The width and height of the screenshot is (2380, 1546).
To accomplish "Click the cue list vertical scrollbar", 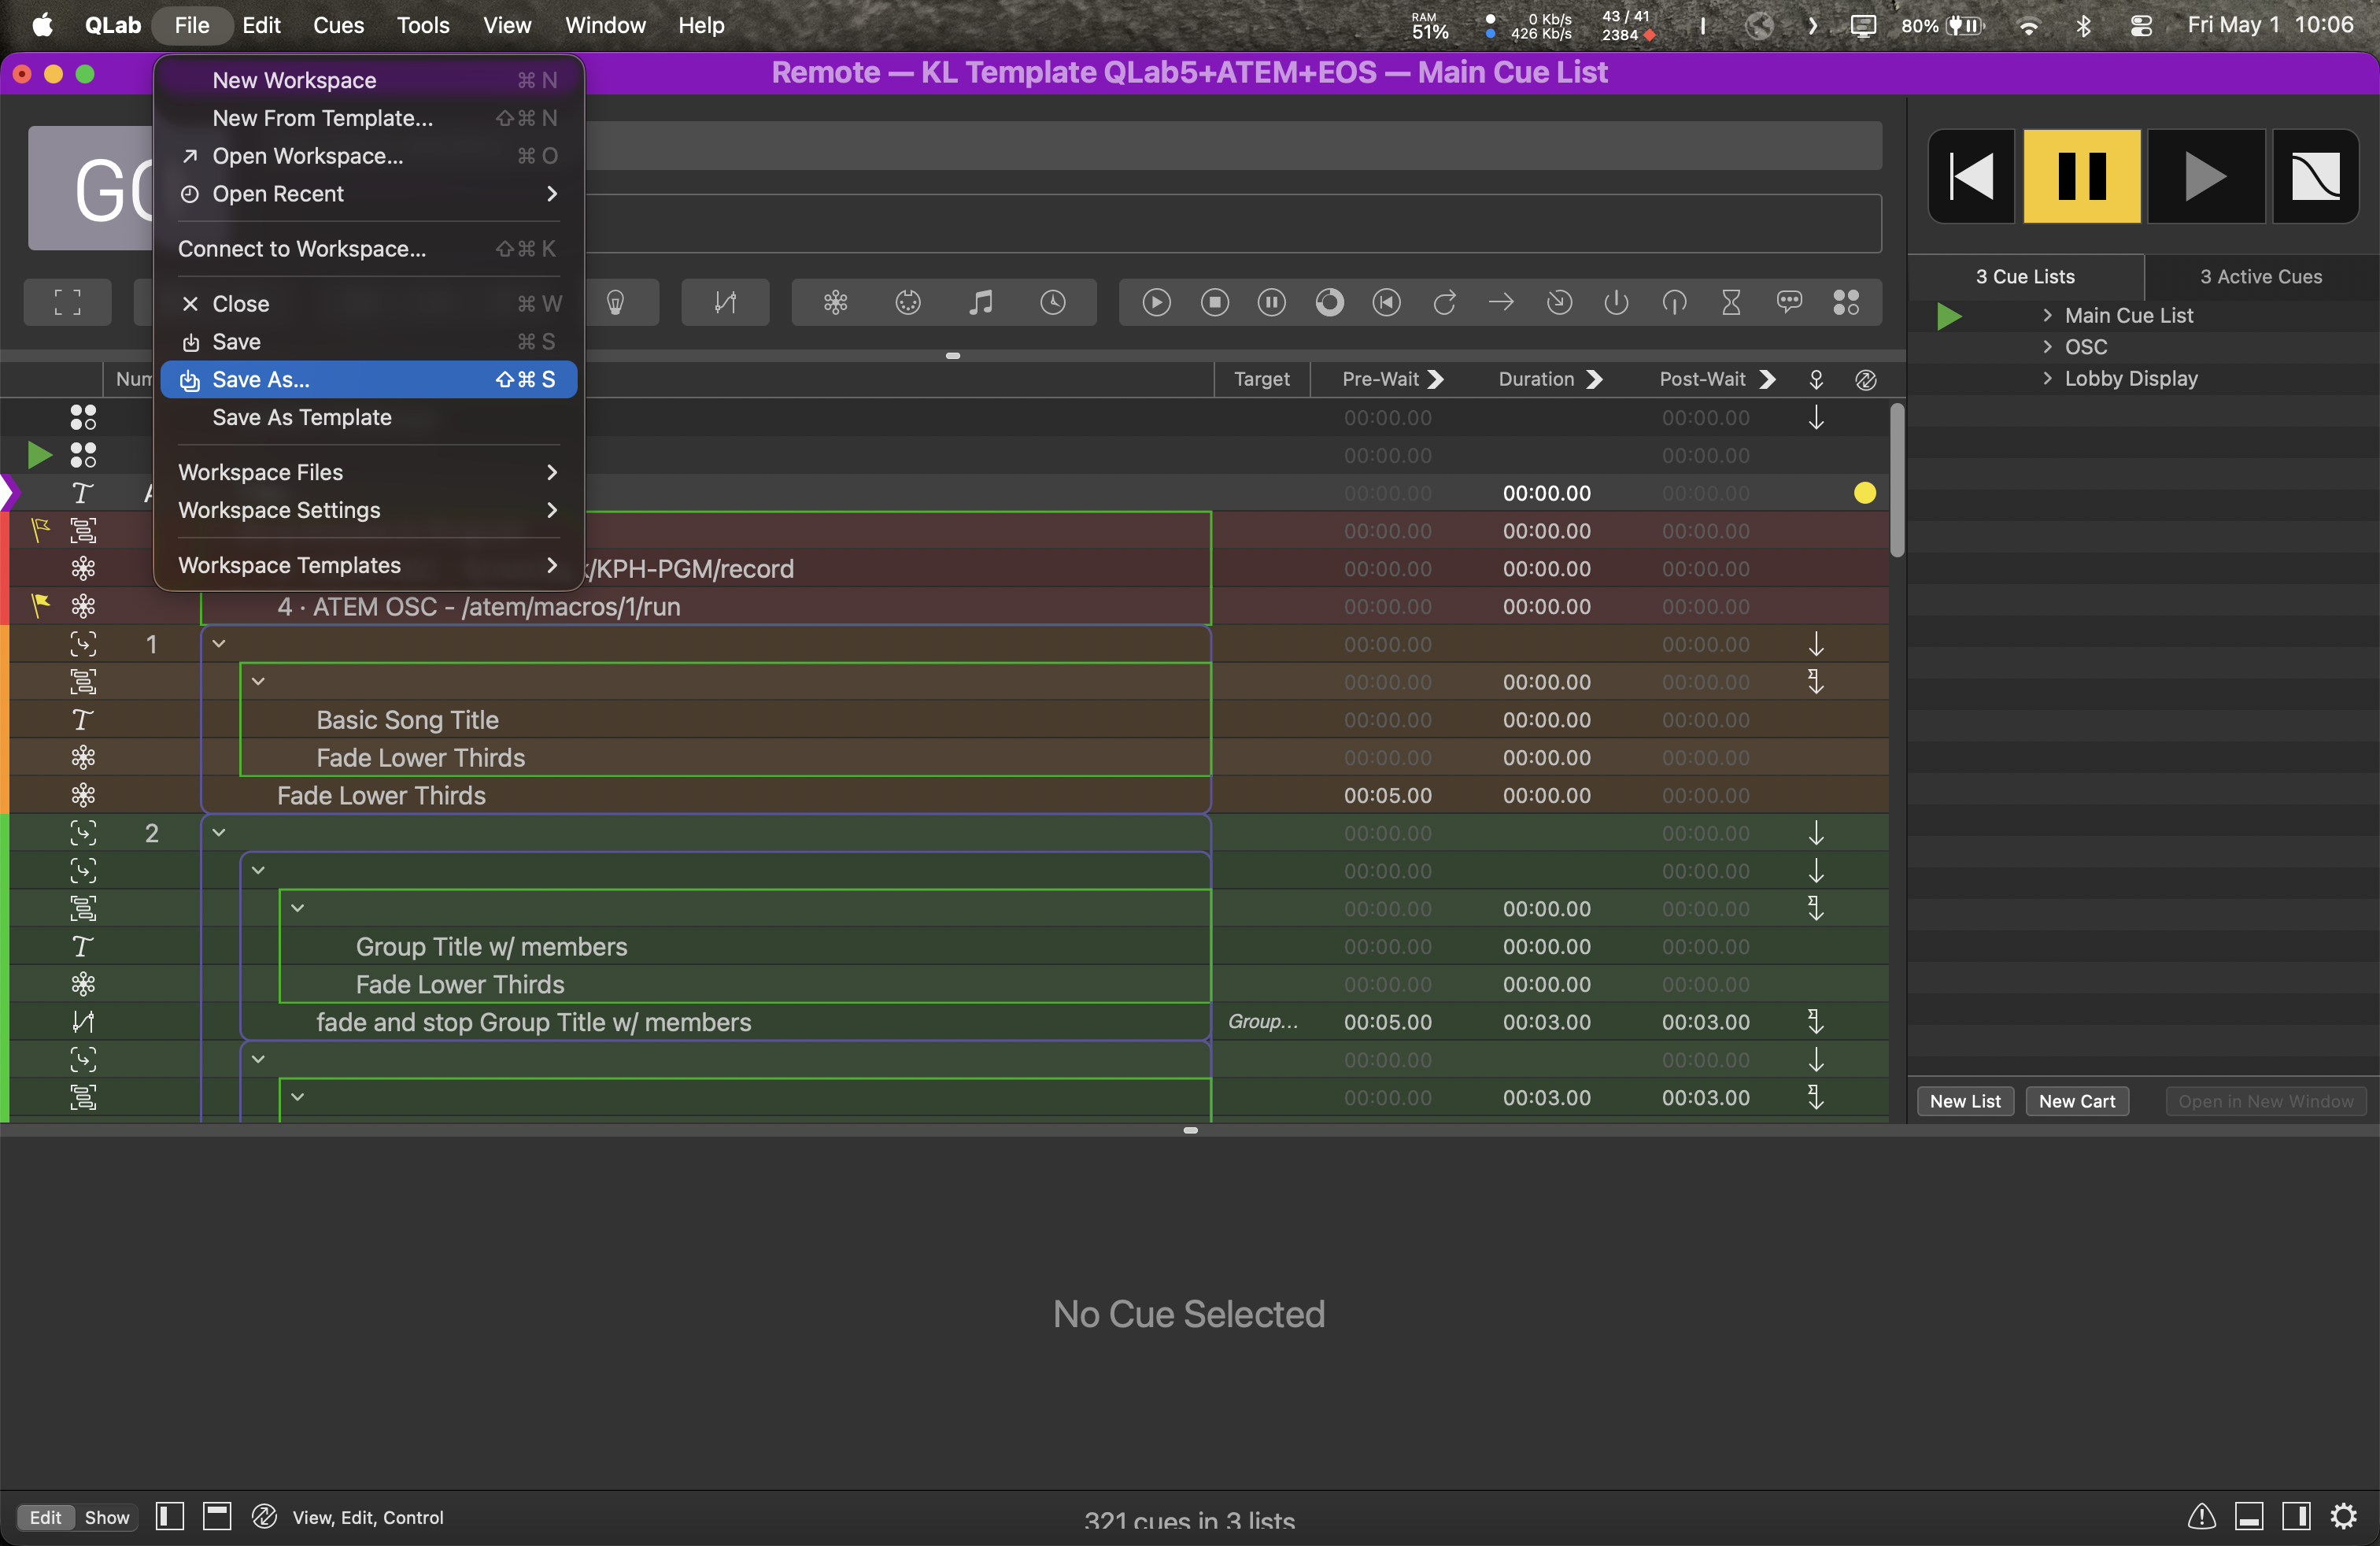I will pos(1897,480).
